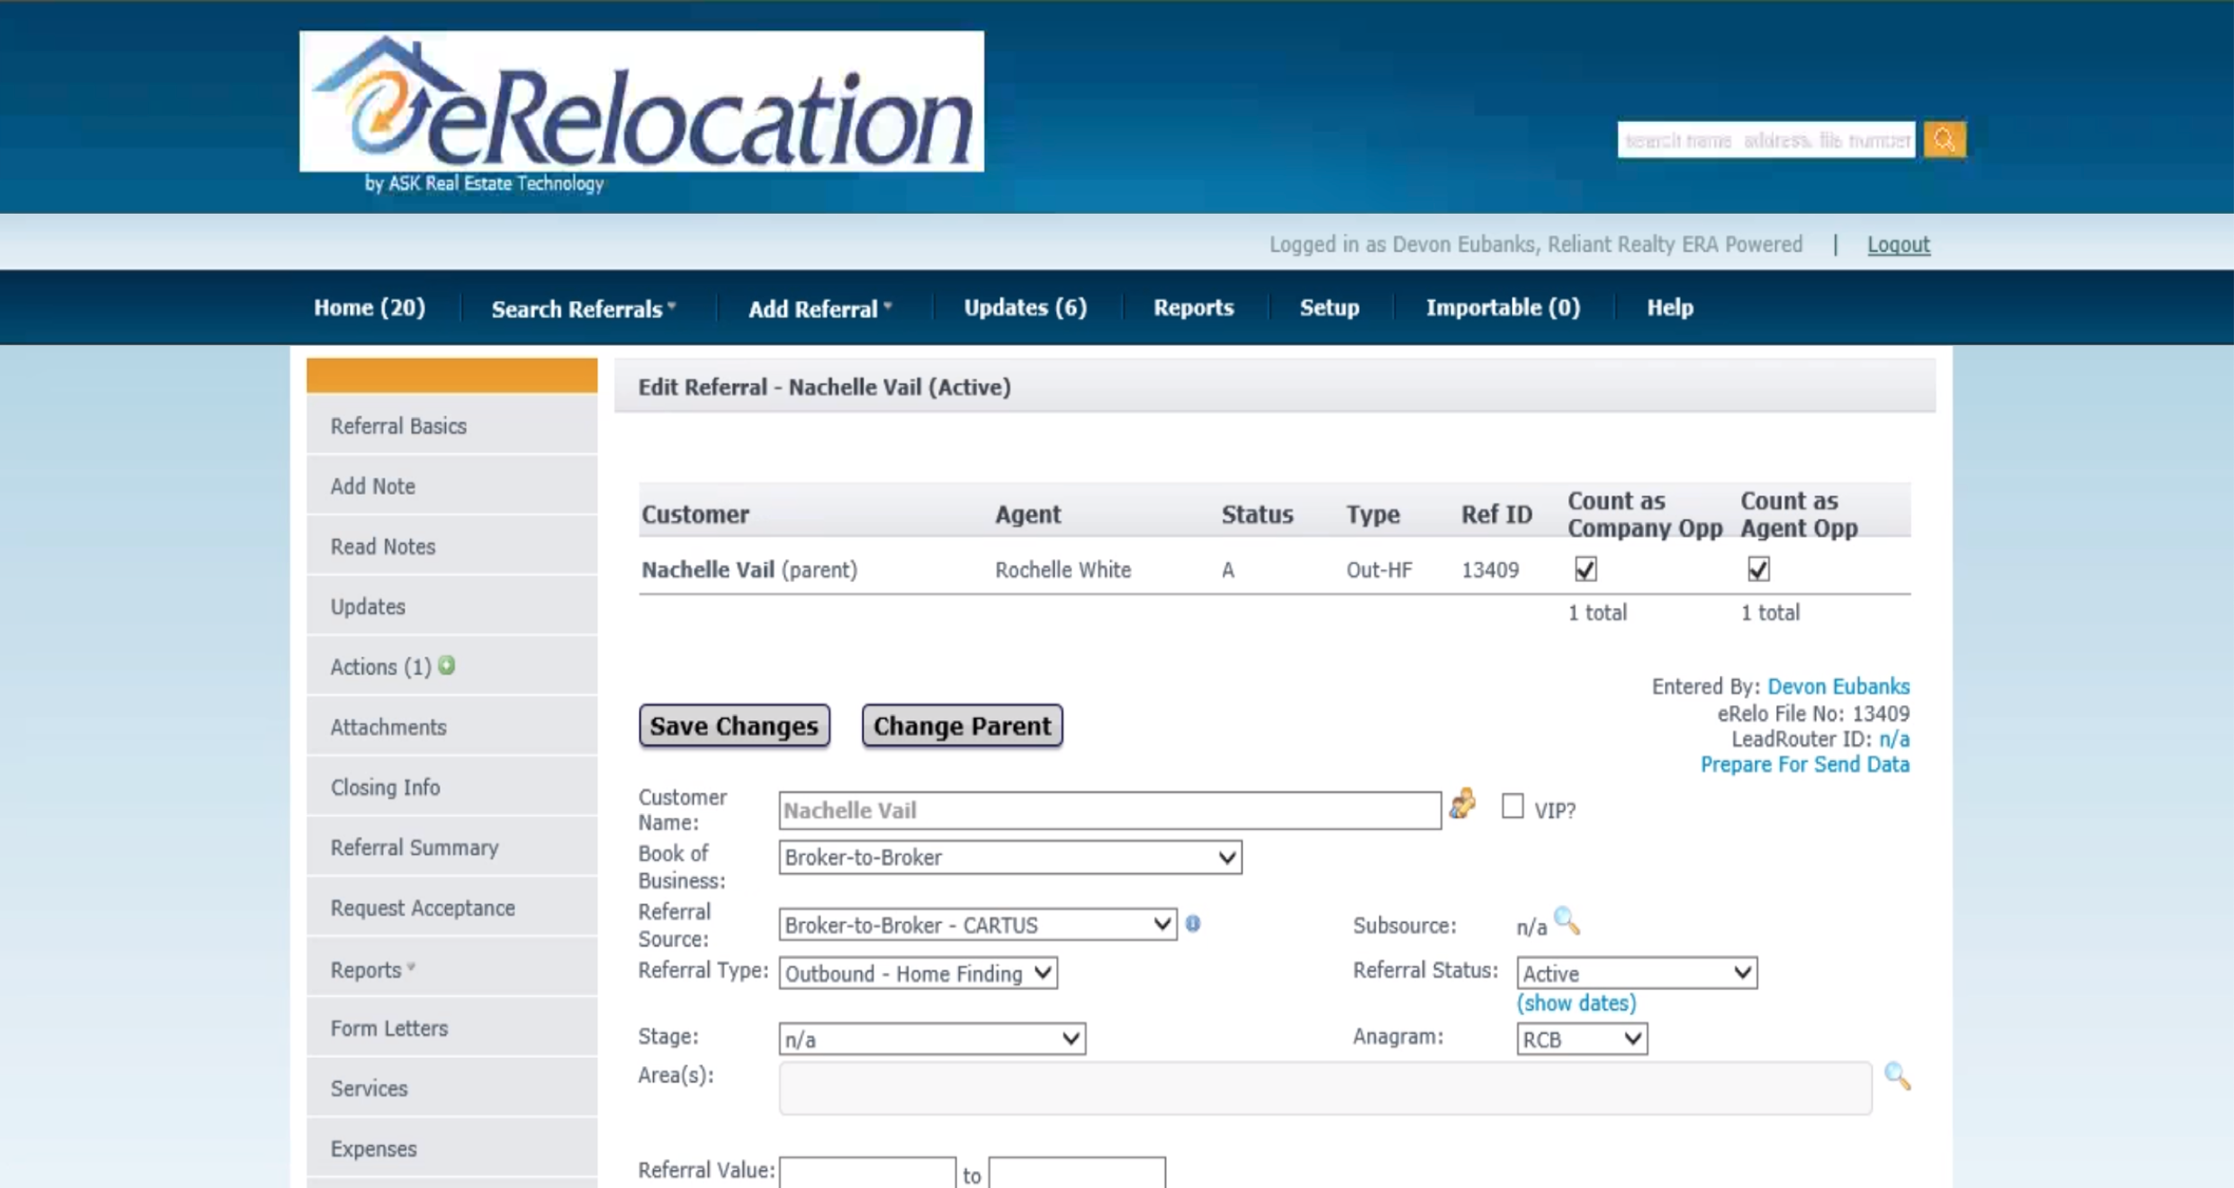Click the Save Changes button
The image size is (2234, 1188).
coord(734,726)
